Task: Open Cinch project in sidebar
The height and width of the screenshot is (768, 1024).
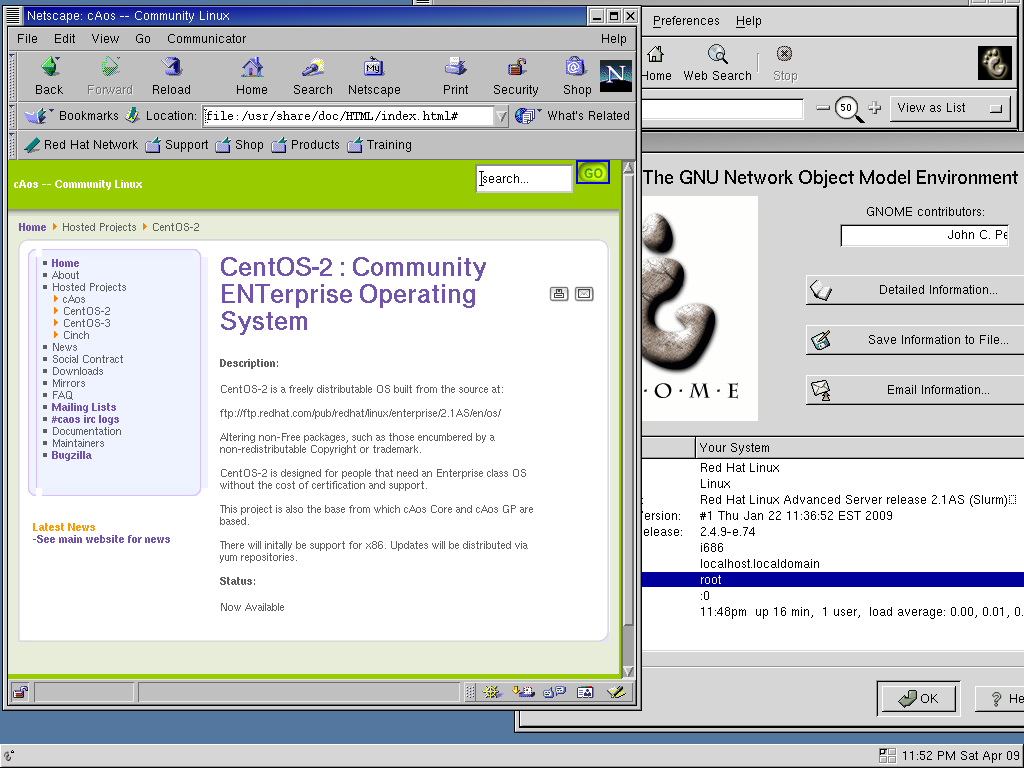Action: 76,335
